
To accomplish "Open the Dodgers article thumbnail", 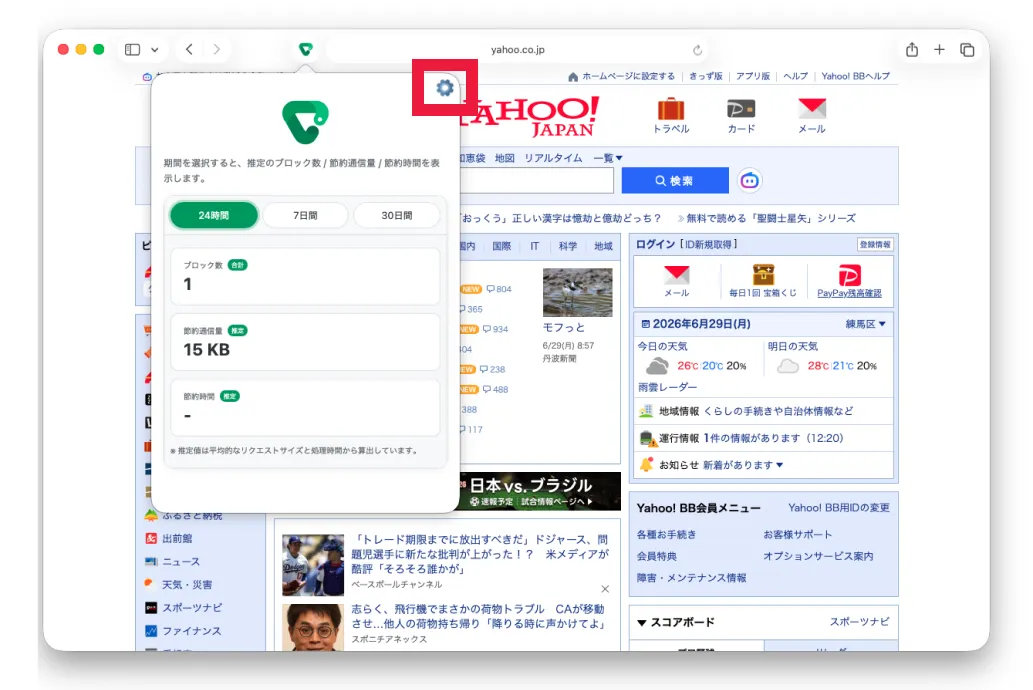I will (313, 565).
